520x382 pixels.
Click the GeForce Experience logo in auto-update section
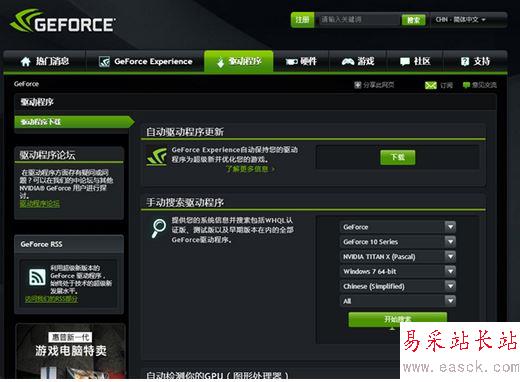157,156
